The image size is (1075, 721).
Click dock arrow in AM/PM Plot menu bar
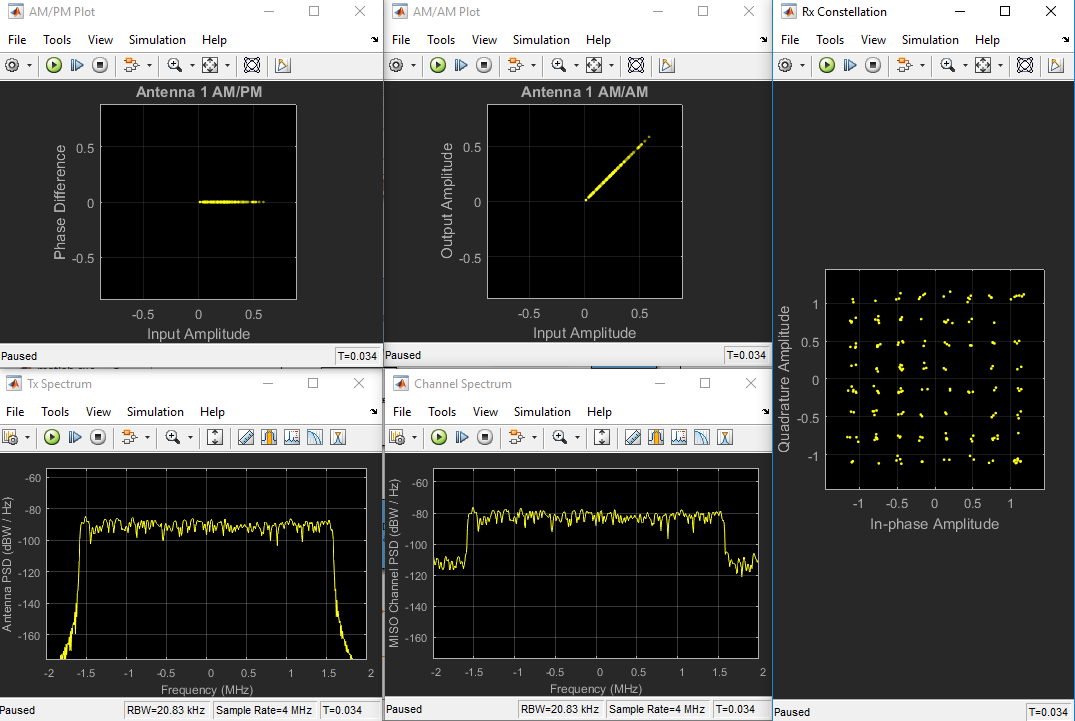(x=374, y=40)
